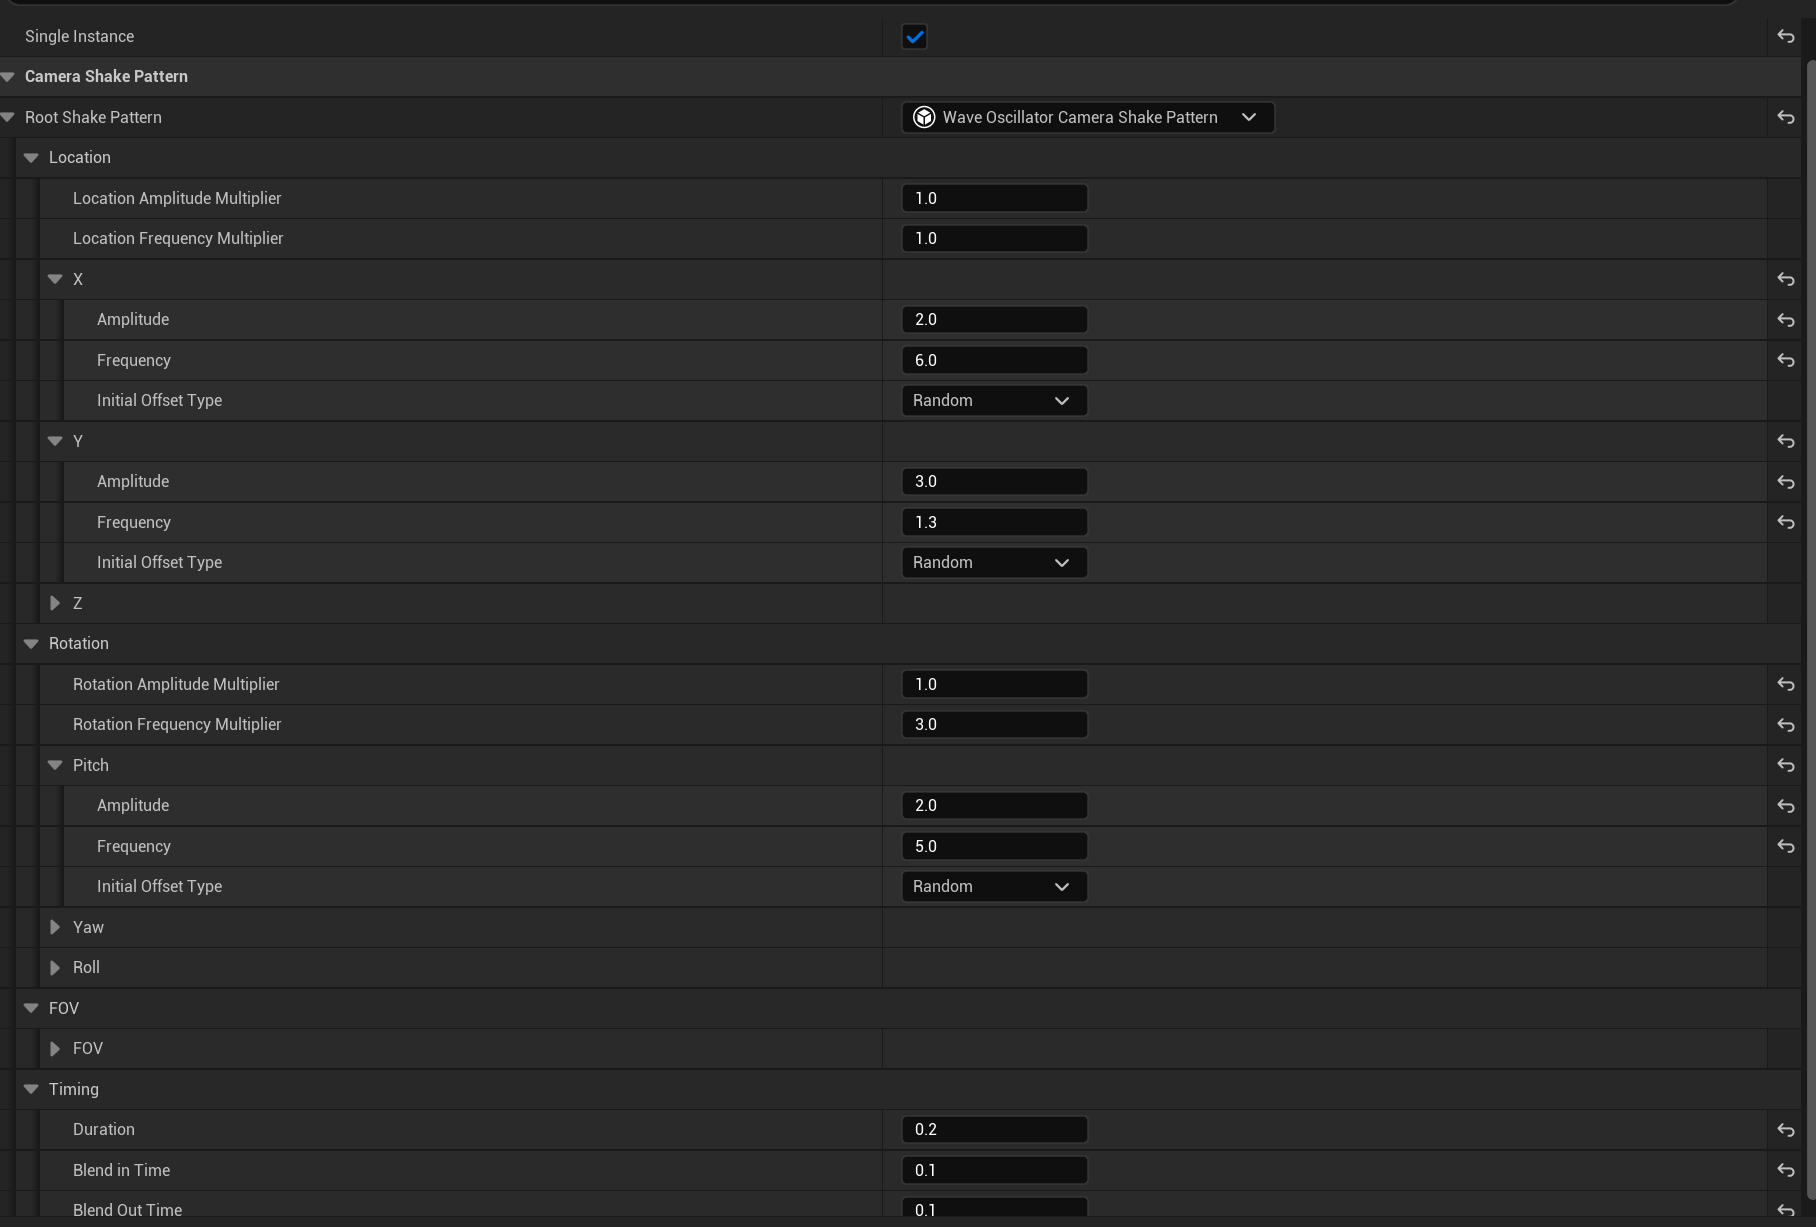This screenshot has width=1816, height=1227.
Task: Click the Wave Oscillator pattern class icon
Action: coord(924,118)
